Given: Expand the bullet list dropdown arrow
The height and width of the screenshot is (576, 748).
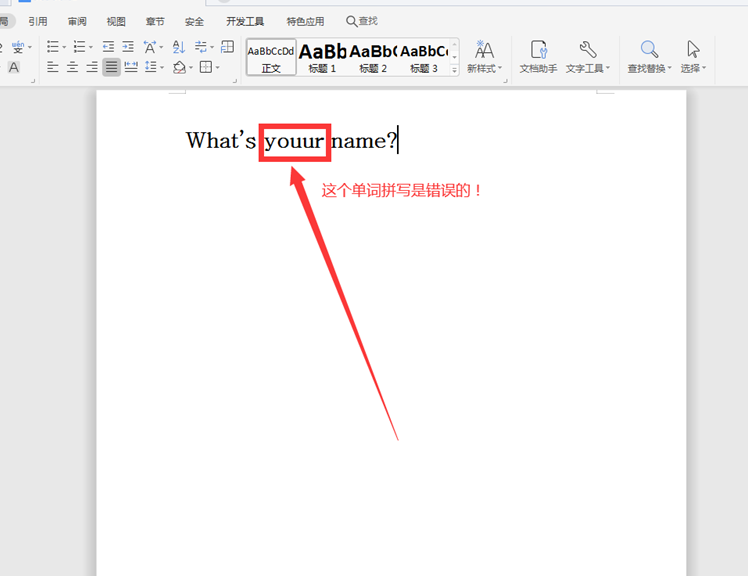Looking at the screenshot, I should coord(64,47).
